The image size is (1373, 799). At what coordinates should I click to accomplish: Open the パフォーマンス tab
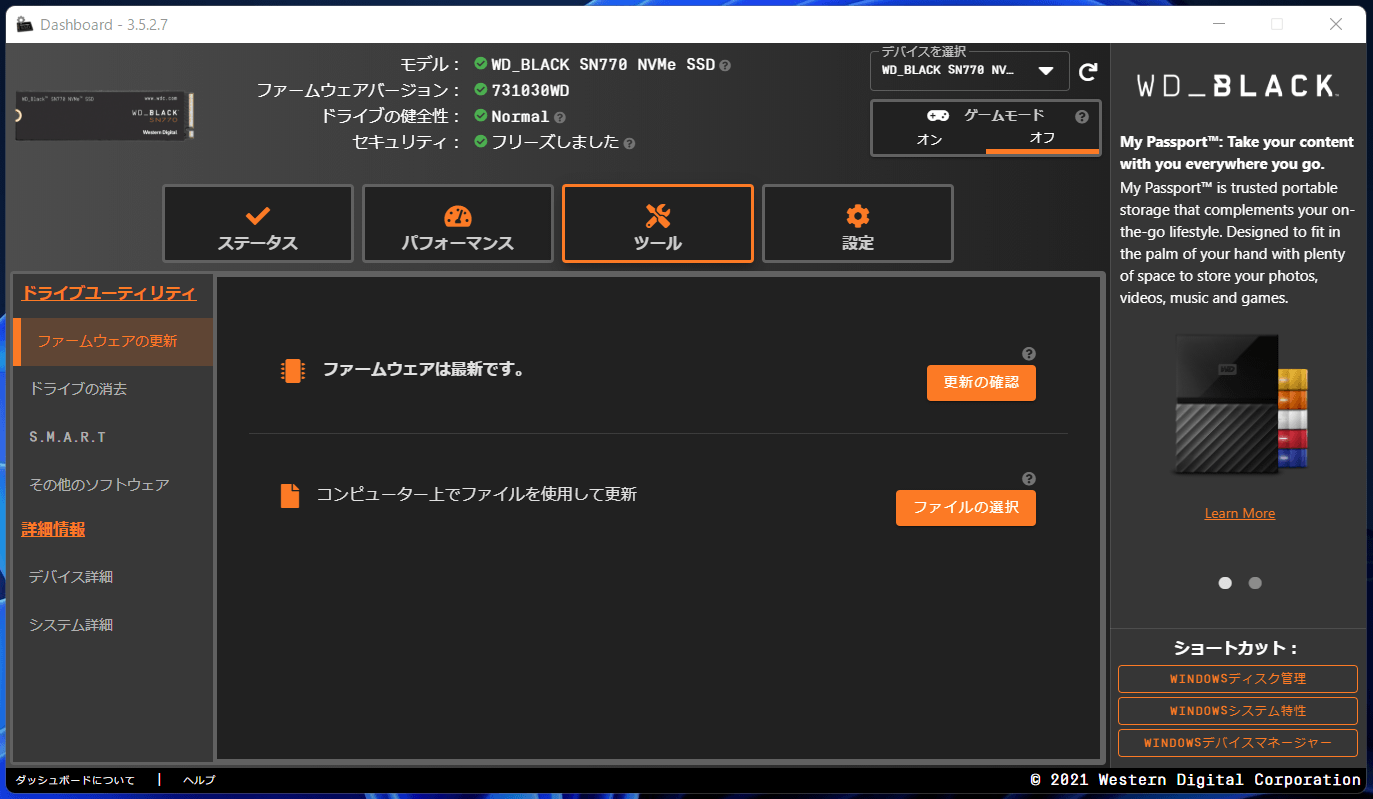pyautogui.click(x=458, y=224)
